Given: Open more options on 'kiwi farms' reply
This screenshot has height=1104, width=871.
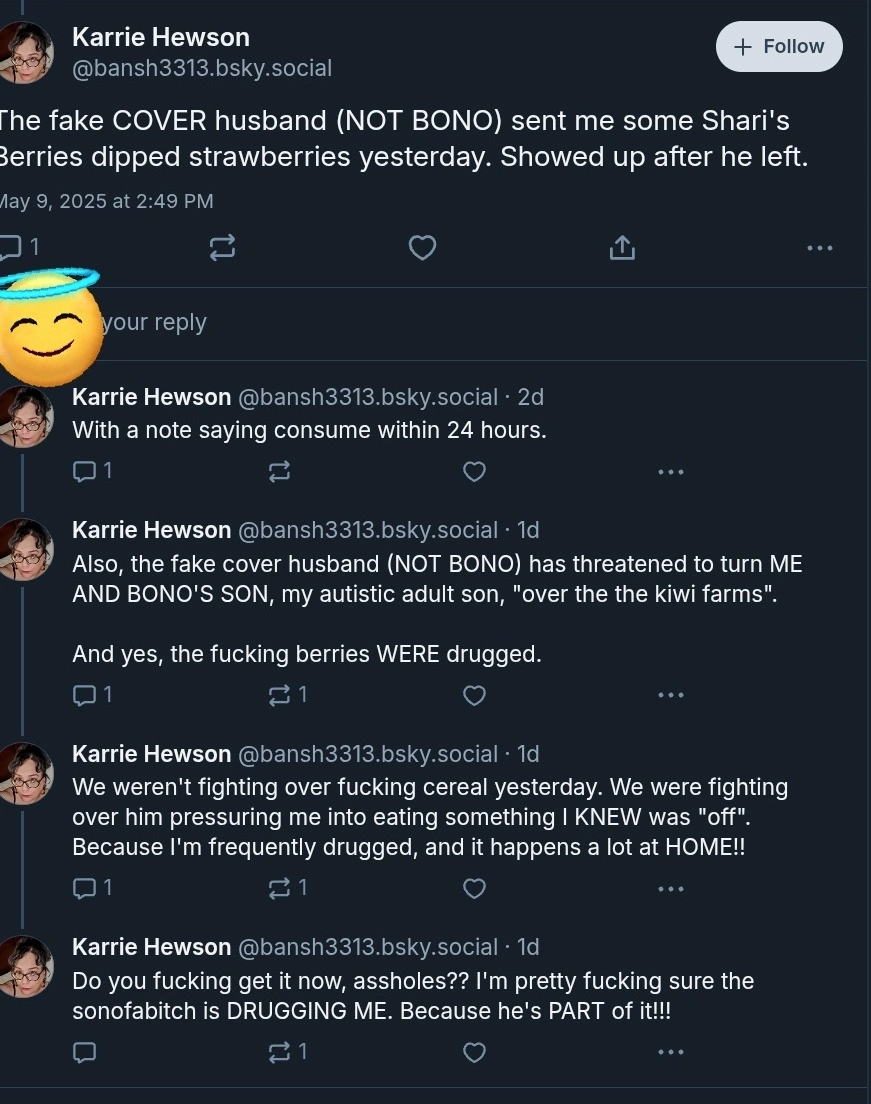Looking at the screenshot, I should 670,695.
